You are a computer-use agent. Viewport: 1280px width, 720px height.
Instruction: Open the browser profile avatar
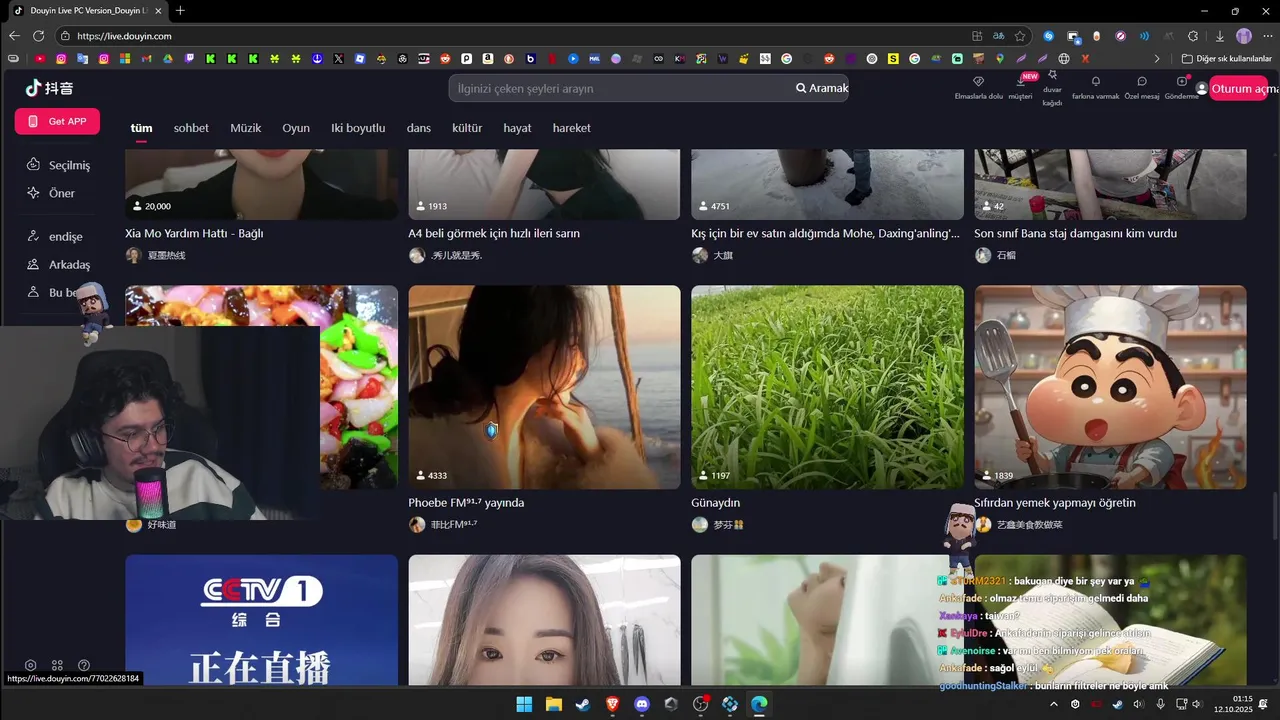1244,36
